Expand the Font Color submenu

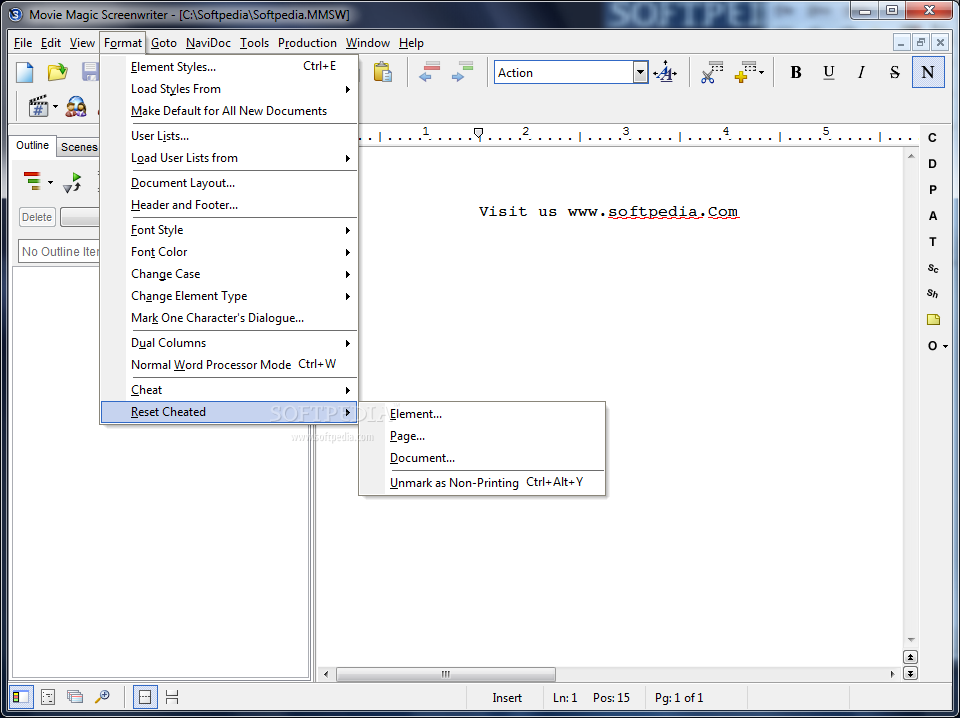pos(228,252)
